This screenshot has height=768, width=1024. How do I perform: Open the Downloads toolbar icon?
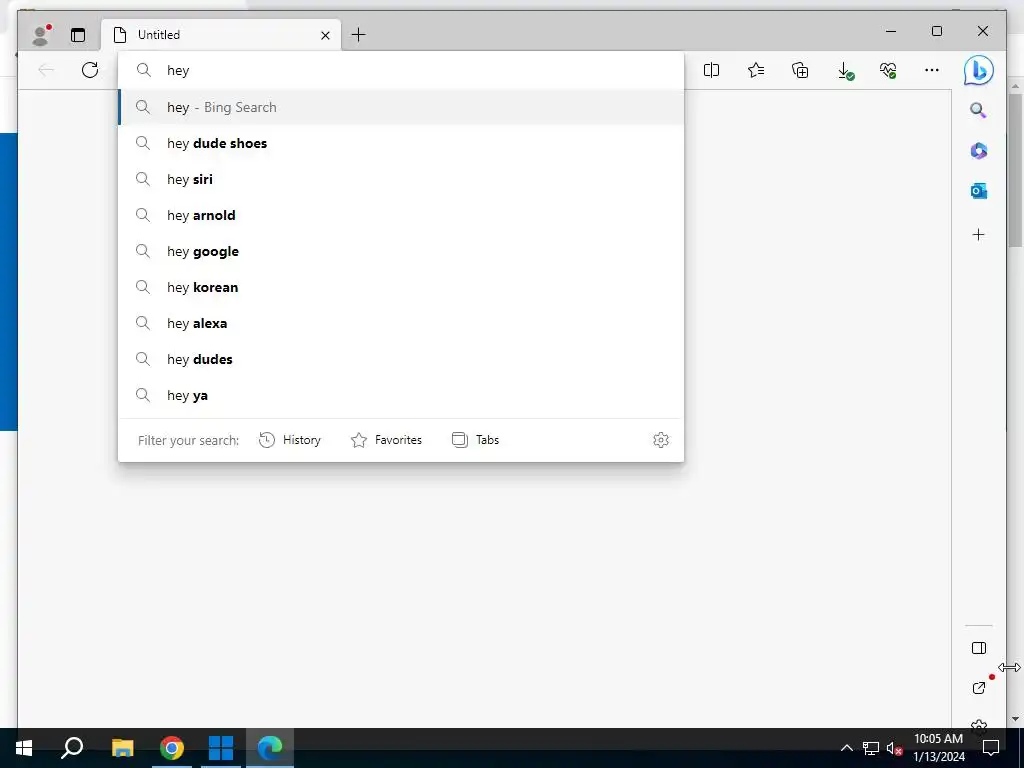pyautogui.click(x=844, y=71)
